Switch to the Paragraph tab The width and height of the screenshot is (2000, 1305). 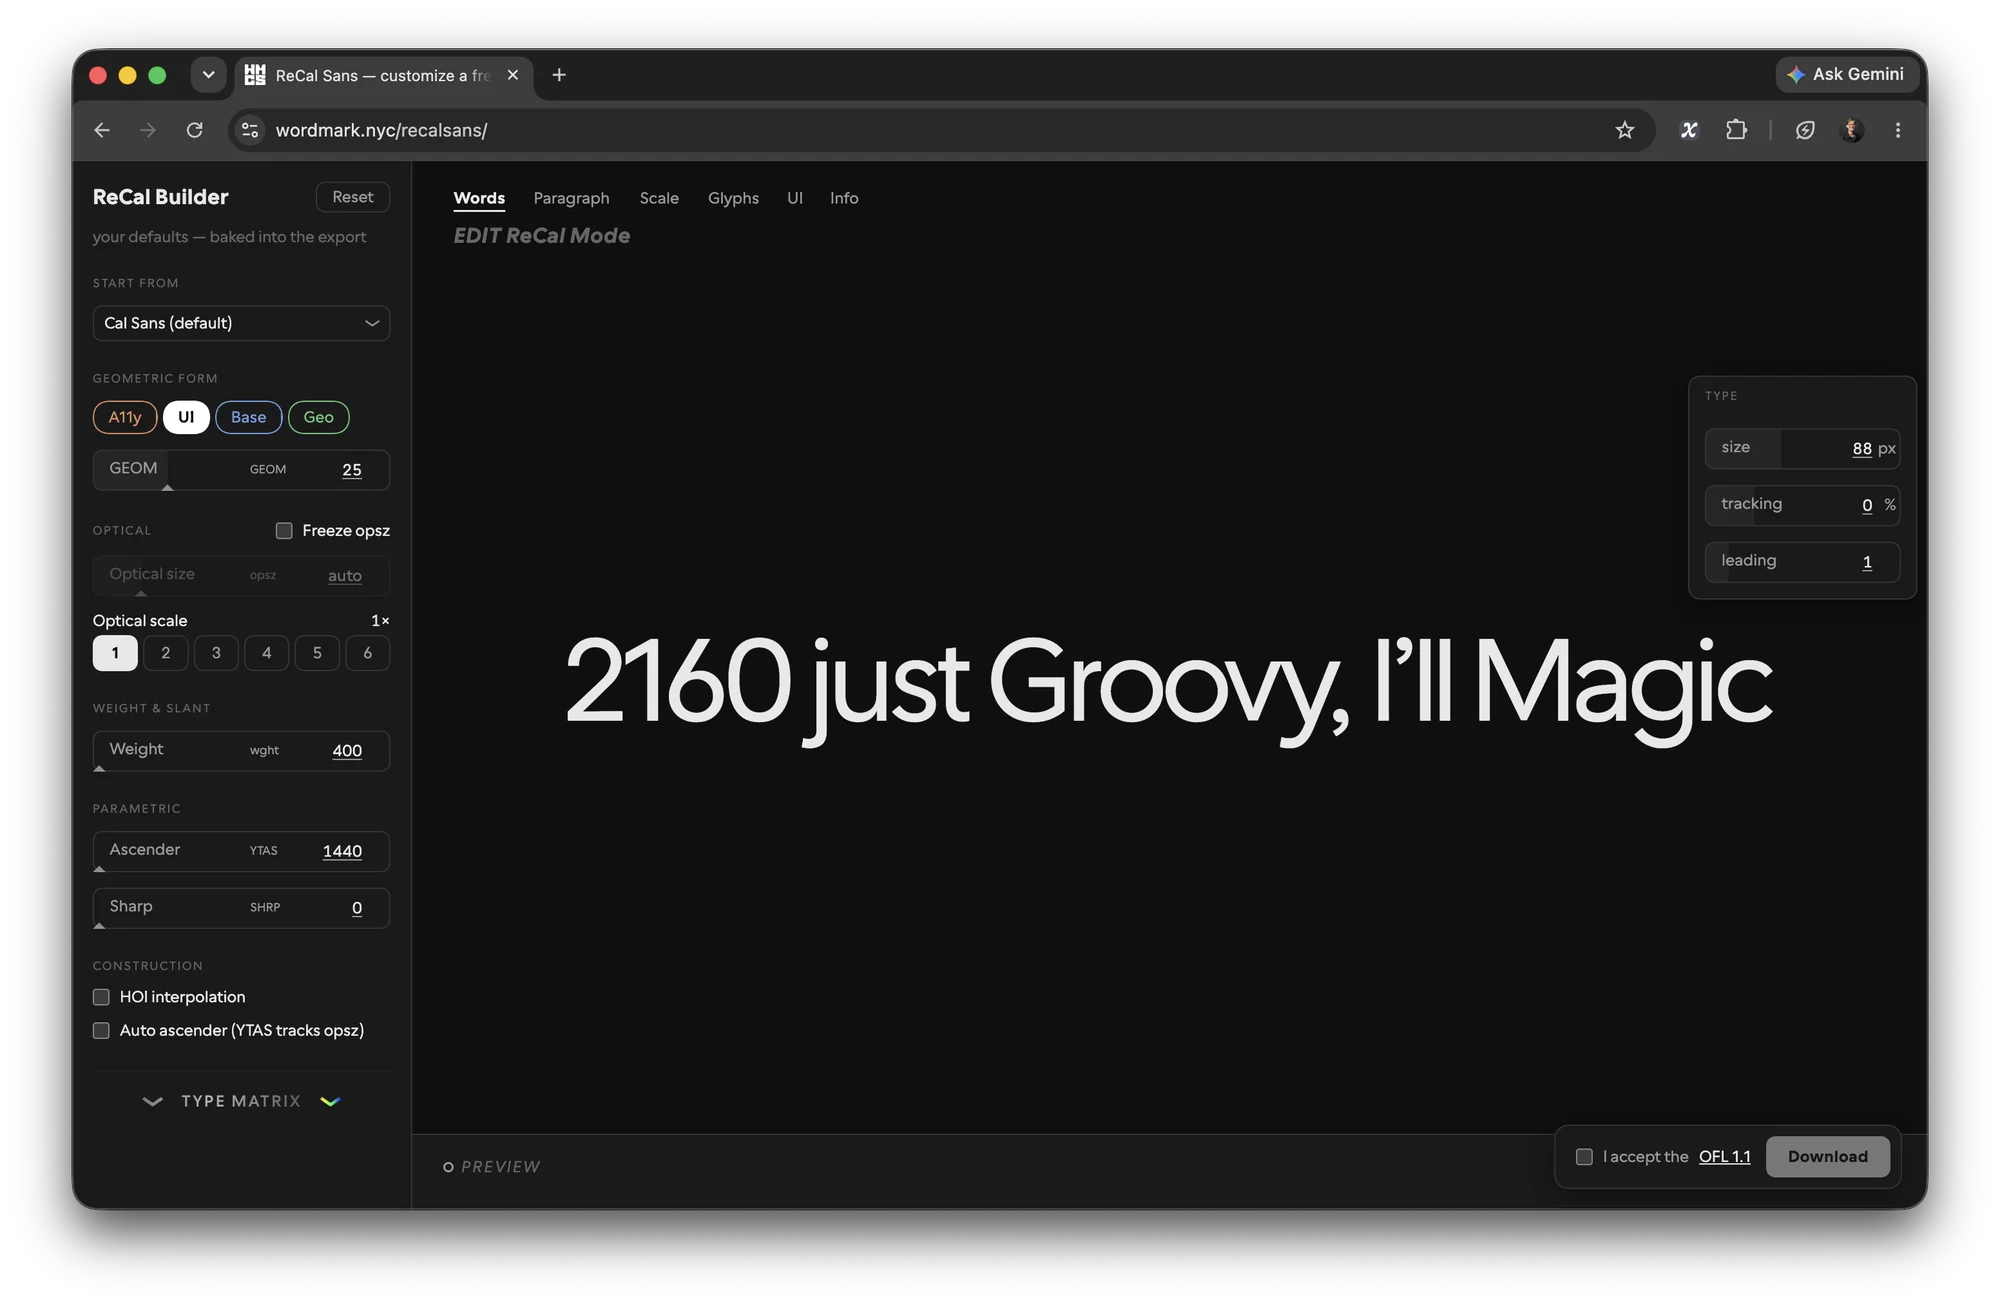[x=571, y=198]
